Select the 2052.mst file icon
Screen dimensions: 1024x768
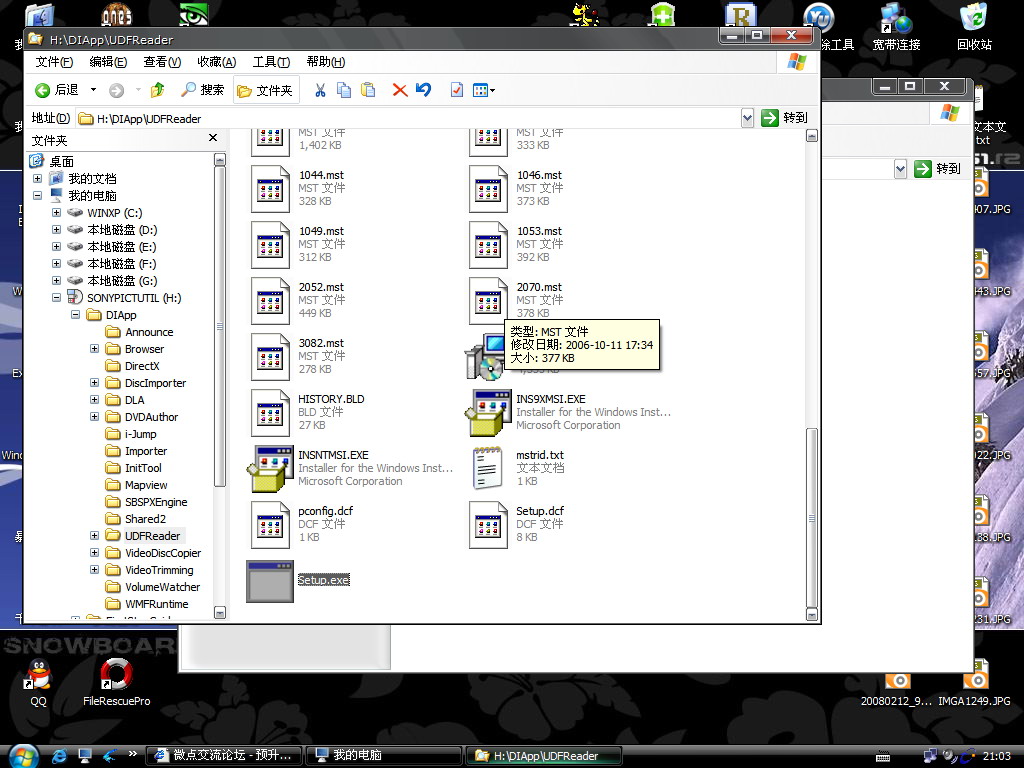(x=270, y=301)
